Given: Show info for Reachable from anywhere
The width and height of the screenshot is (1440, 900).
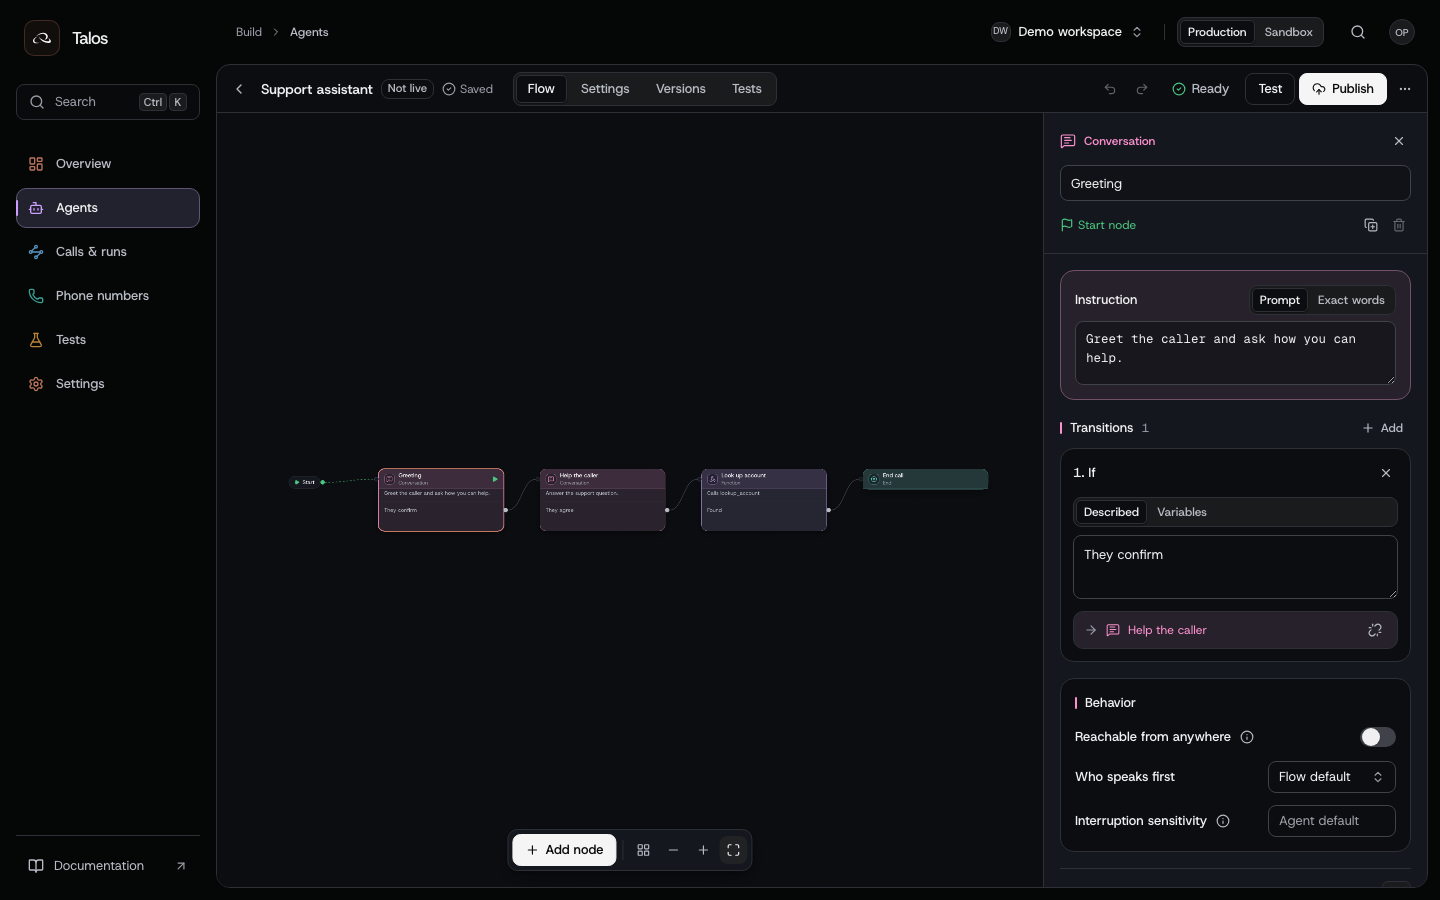Looking at the screenshot, I should tap(1247, 737).
